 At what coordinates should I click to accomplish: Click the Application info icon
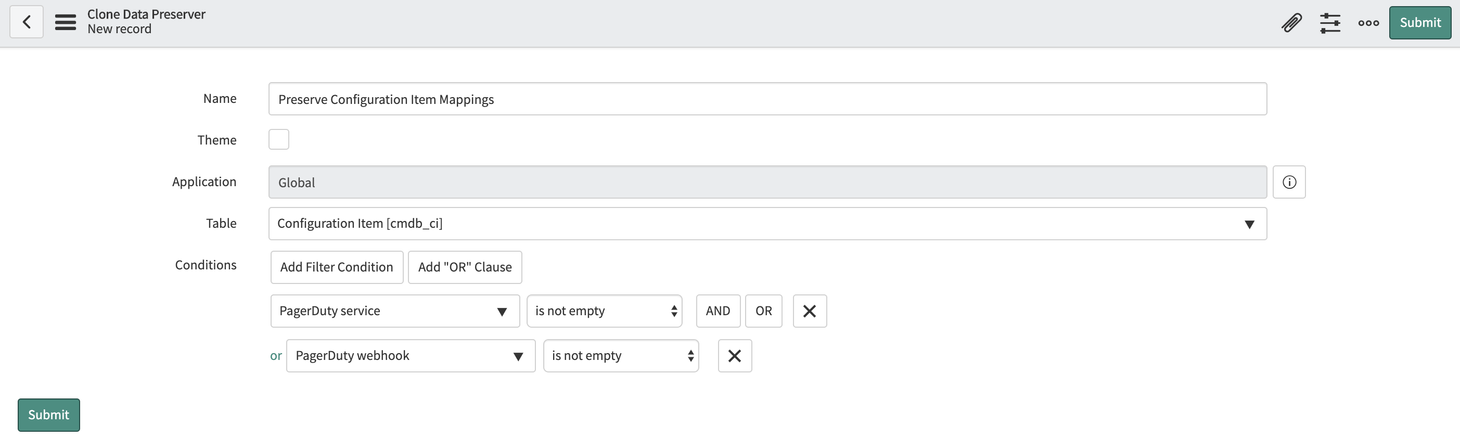1289,182
